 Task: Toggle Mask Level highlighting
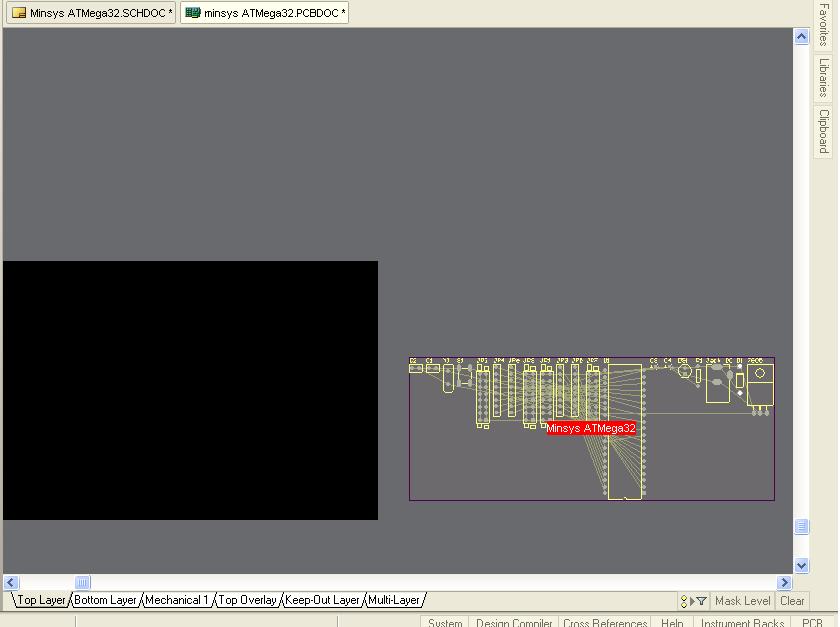(742, 601)
